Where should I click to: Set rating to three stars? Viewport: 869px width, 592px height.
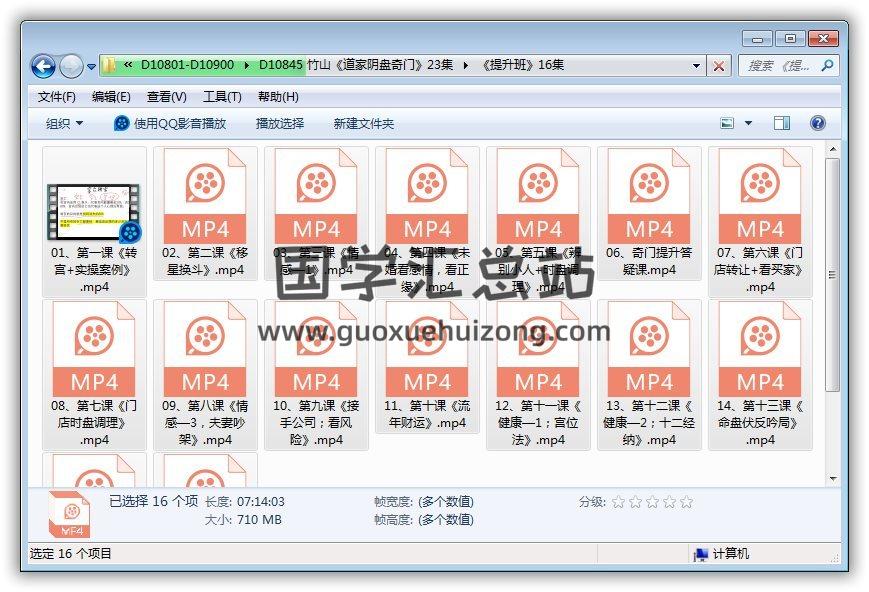click(x=653, y=502)
